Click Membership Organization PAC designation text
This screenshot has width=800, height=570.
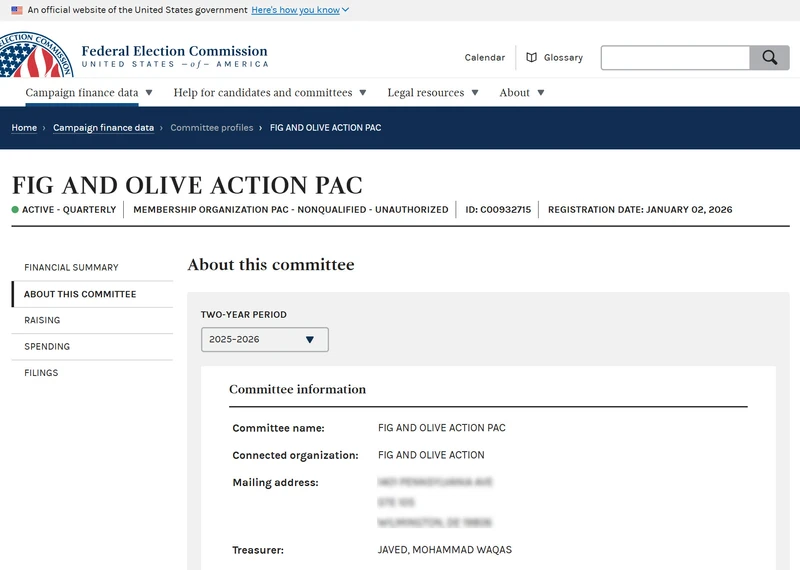pyautogui.click(x=291, y=210)
